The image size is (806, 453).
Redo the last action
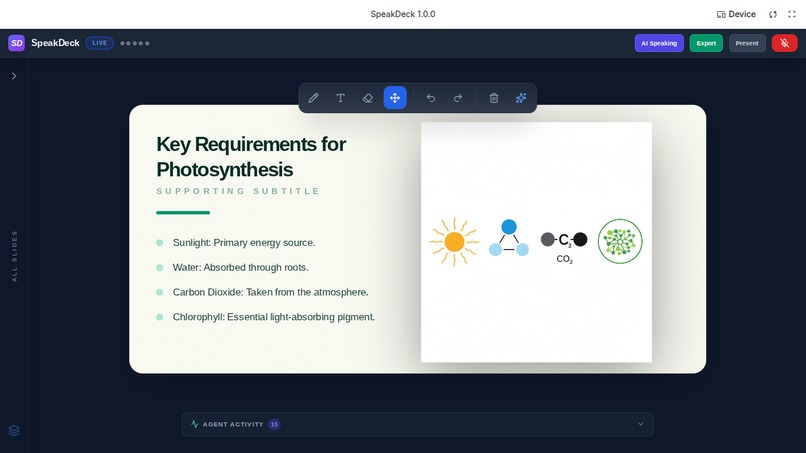(458, 98)
